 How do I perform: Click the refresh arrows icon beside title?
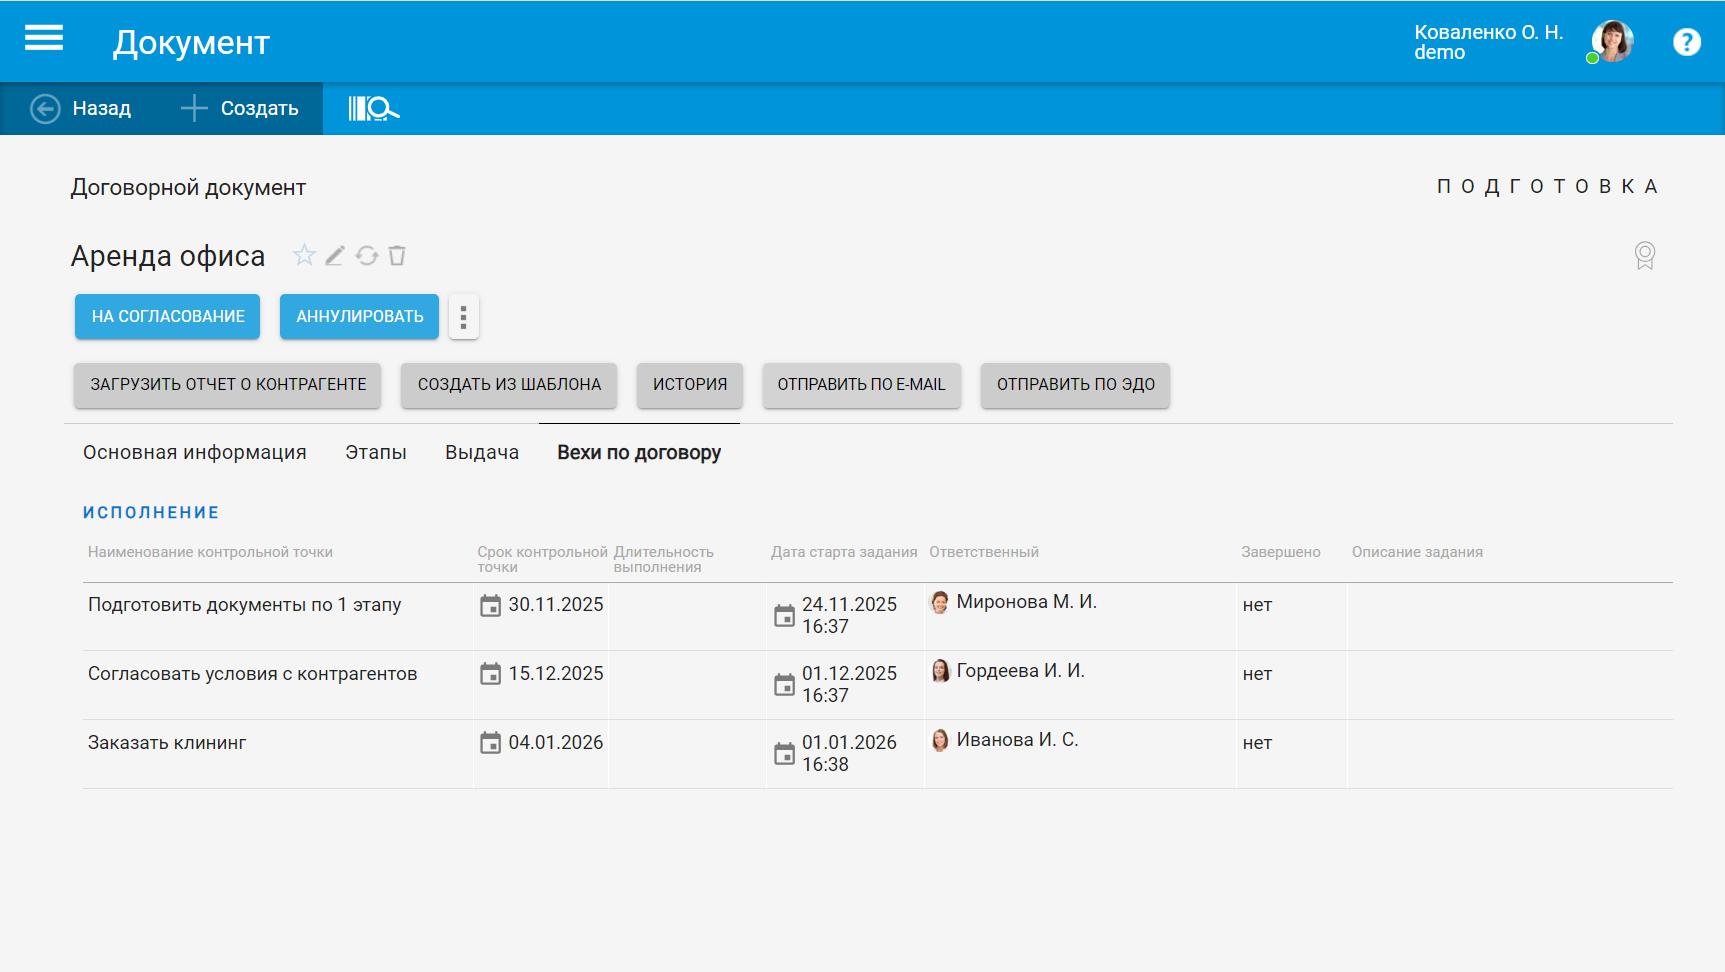click(367, 256)
